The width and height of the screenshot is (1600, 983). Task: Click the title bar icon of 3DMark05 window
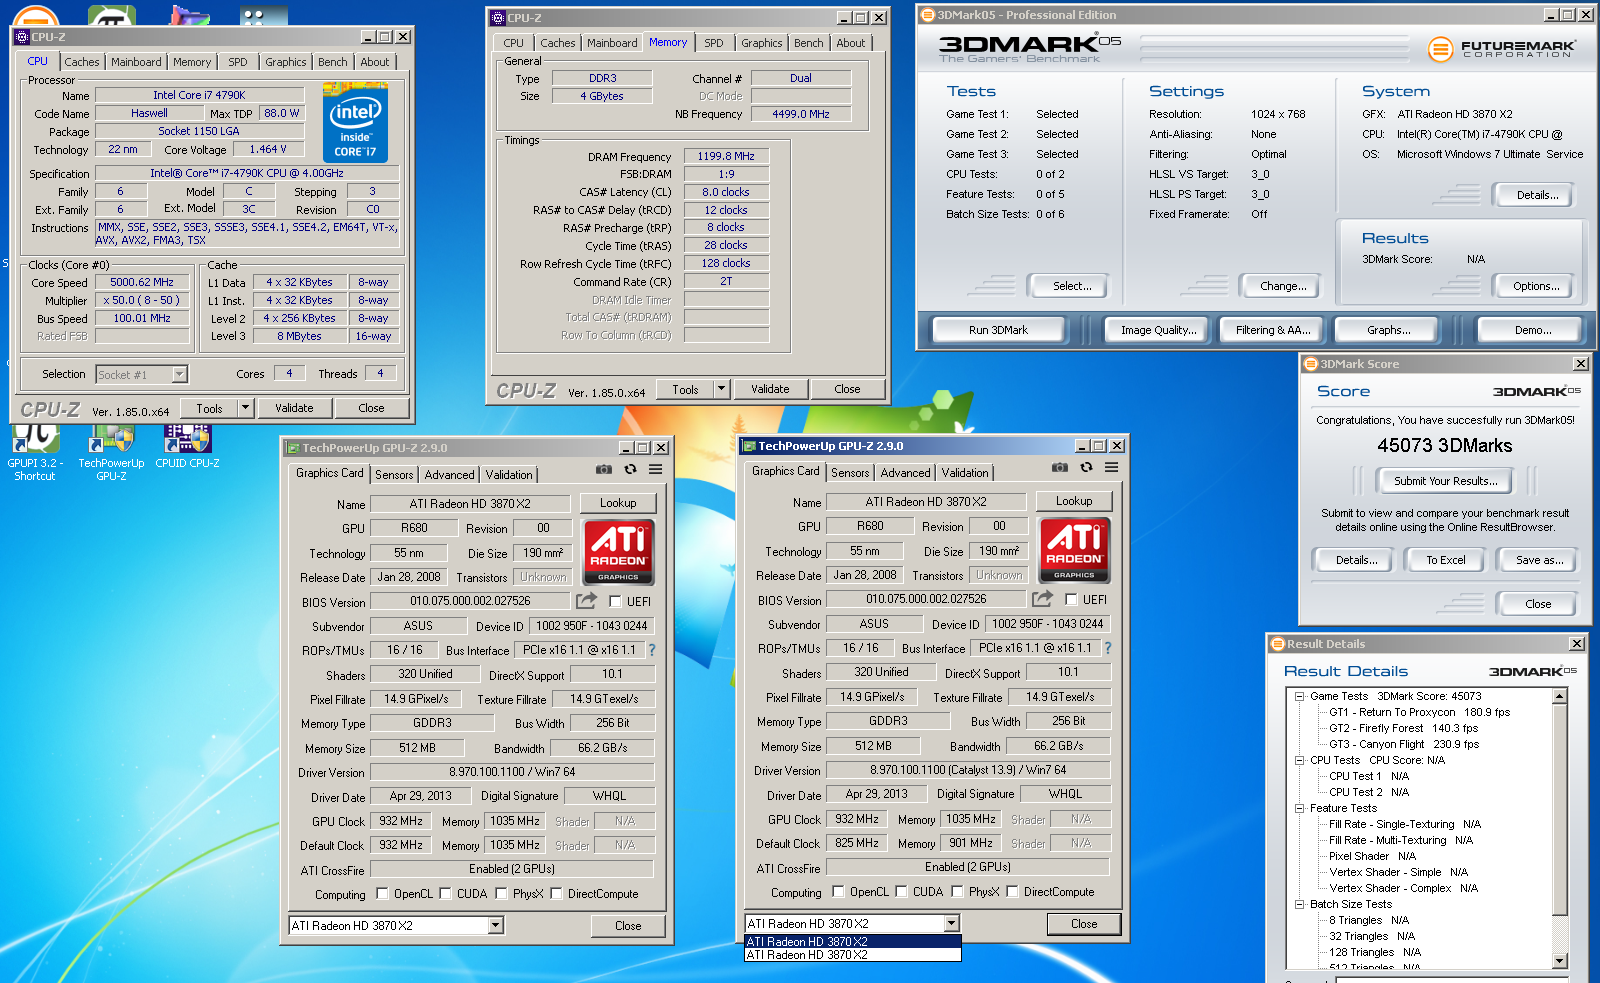[x=927, y=15]
